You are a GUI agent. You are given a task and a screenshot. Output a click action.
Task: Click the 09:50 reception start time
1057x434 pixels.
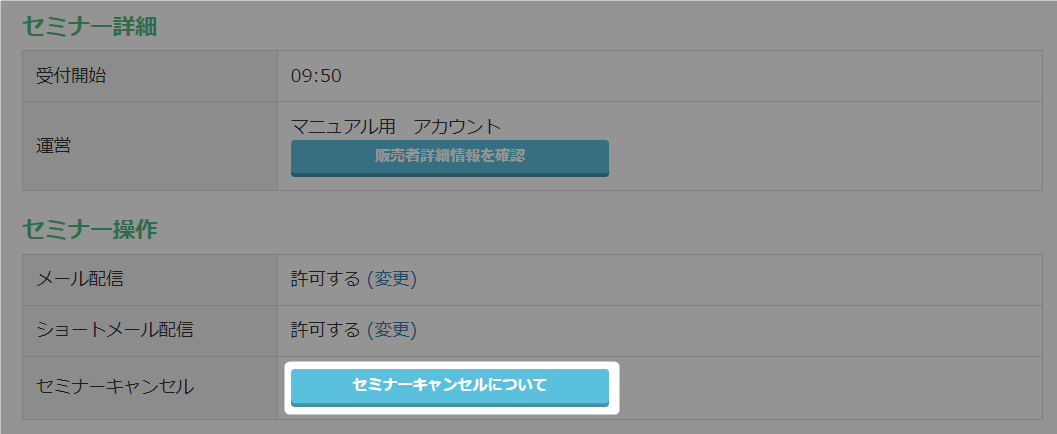(x=316, y=76)
